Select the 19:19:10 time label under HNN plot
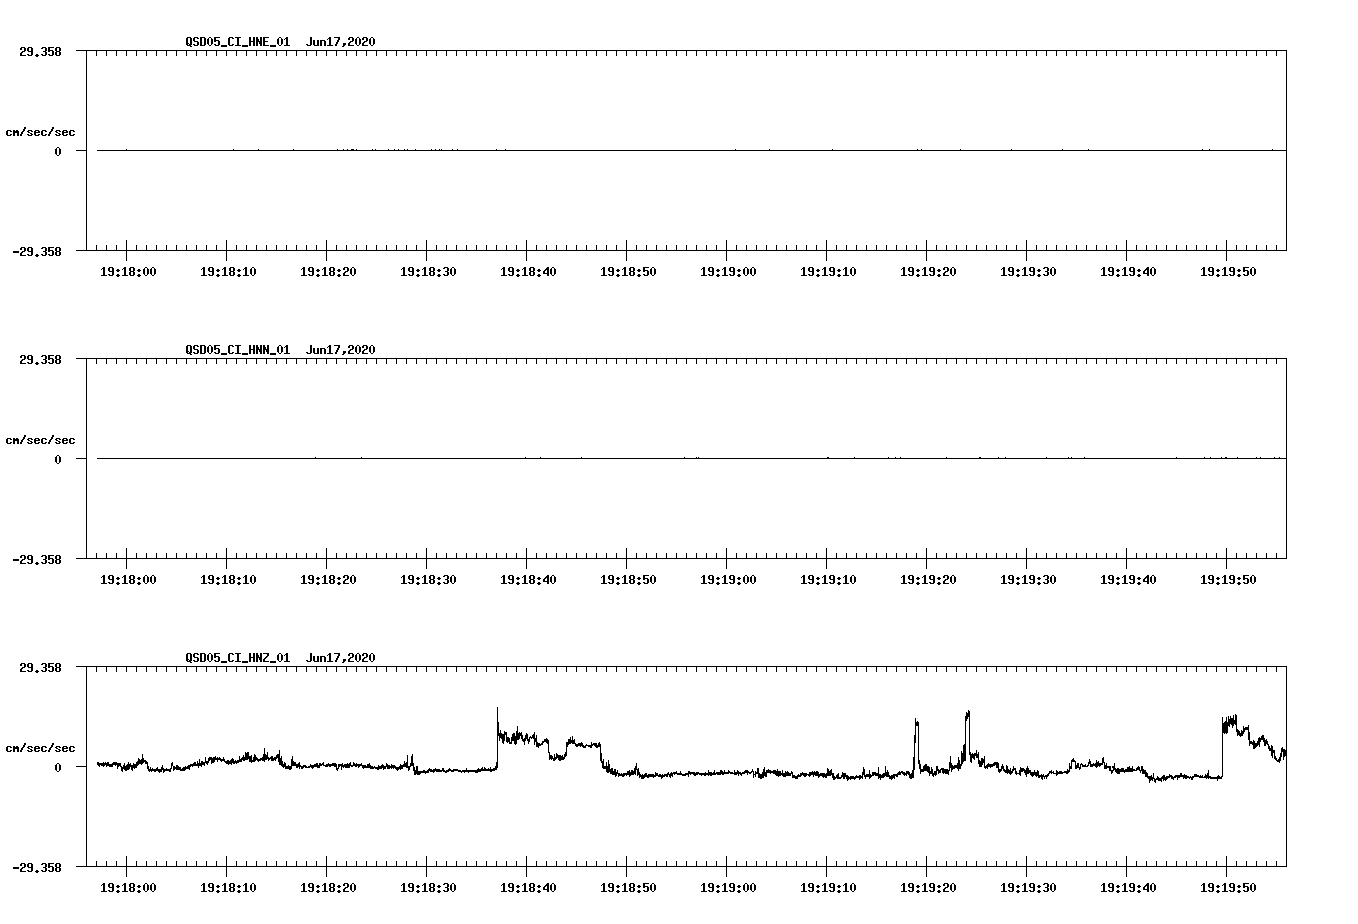Viewport: 1358px width, 924px height. coord(828,579)
